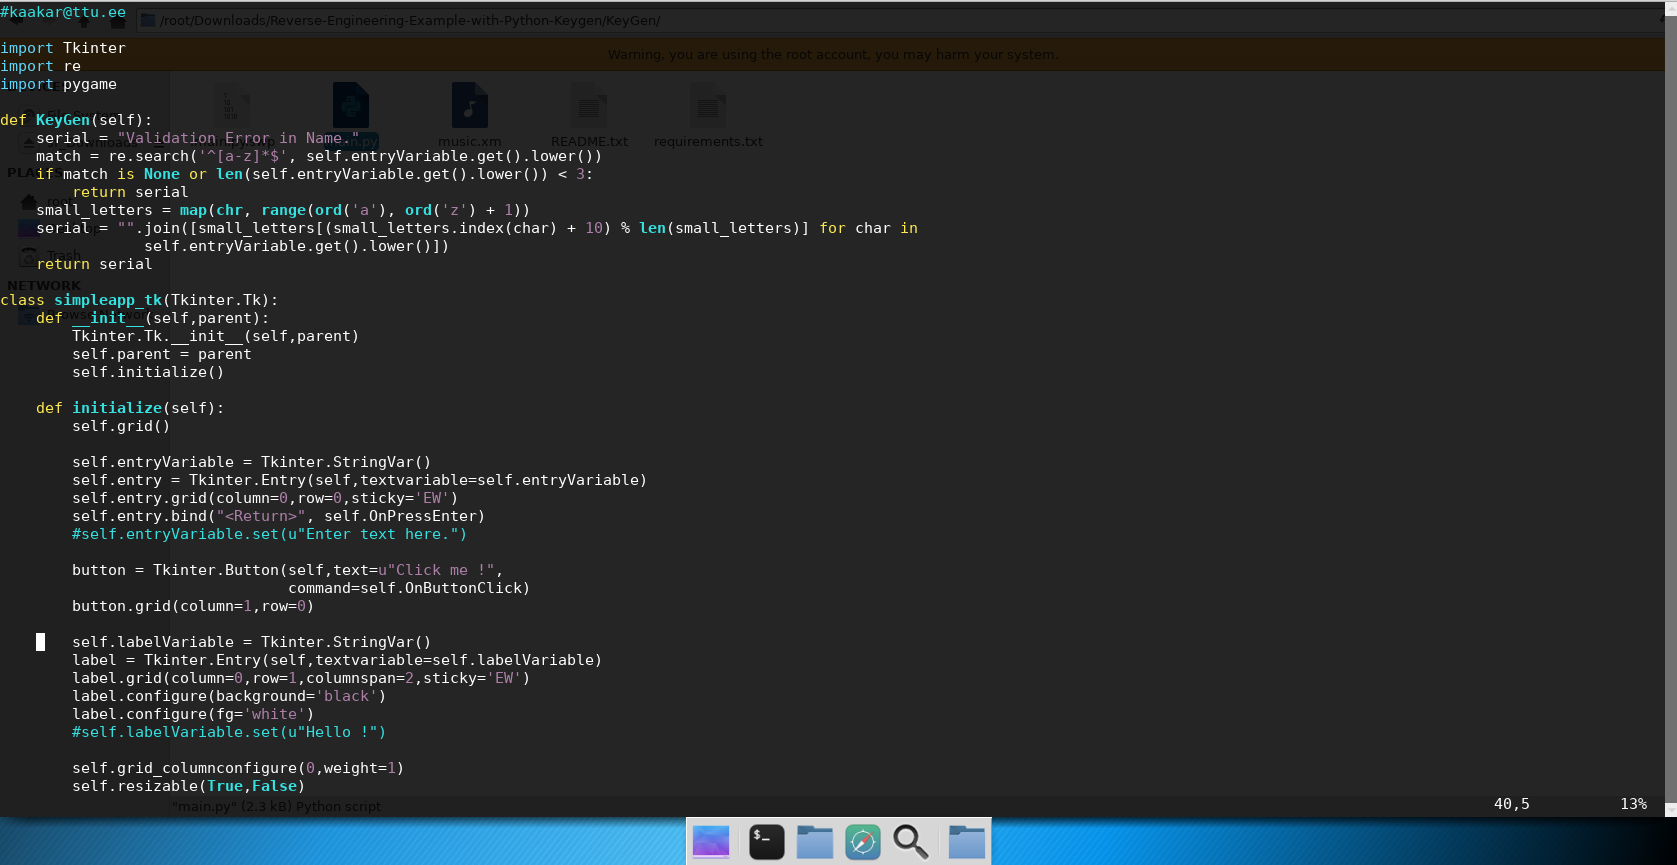Screen dimensions: 1677x865
Task: Select the requirements.txt file in the file manager
Action: (x=708, y=116)
